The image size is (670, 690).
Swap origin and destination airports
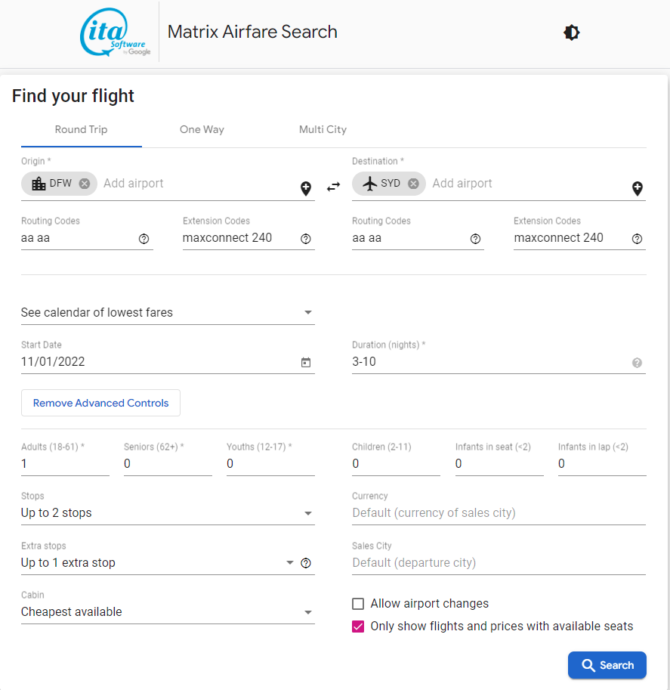pos(333,187)
